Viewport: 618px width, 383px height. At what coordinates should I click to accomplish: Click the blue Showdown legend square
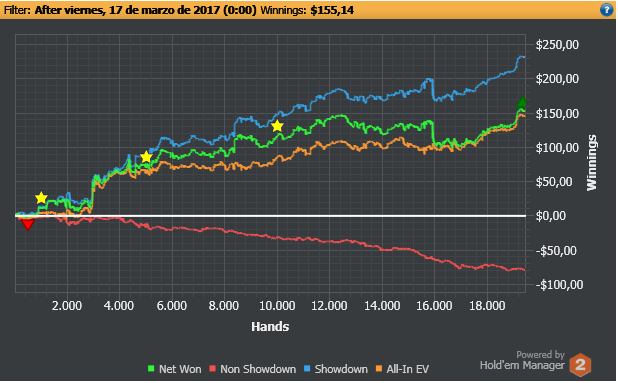307,369
